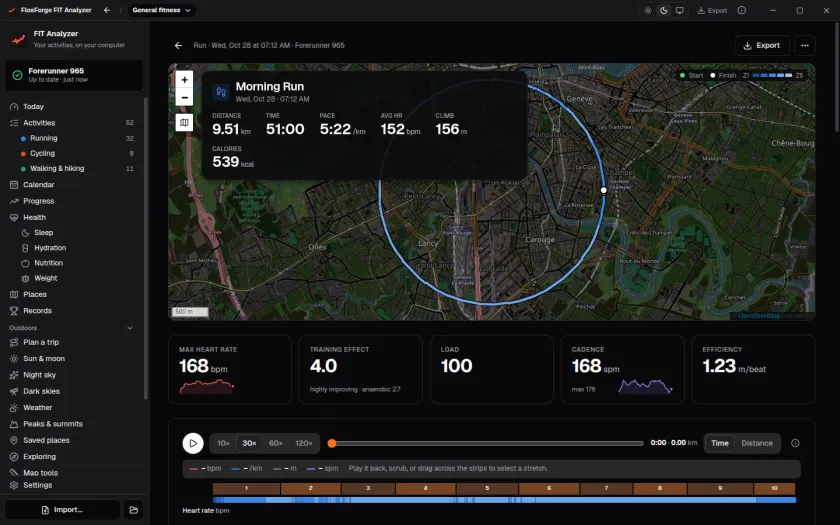Set playback speed to 120×
The image size is (840, 525).
pyautogui.click(x=304, y=443)
